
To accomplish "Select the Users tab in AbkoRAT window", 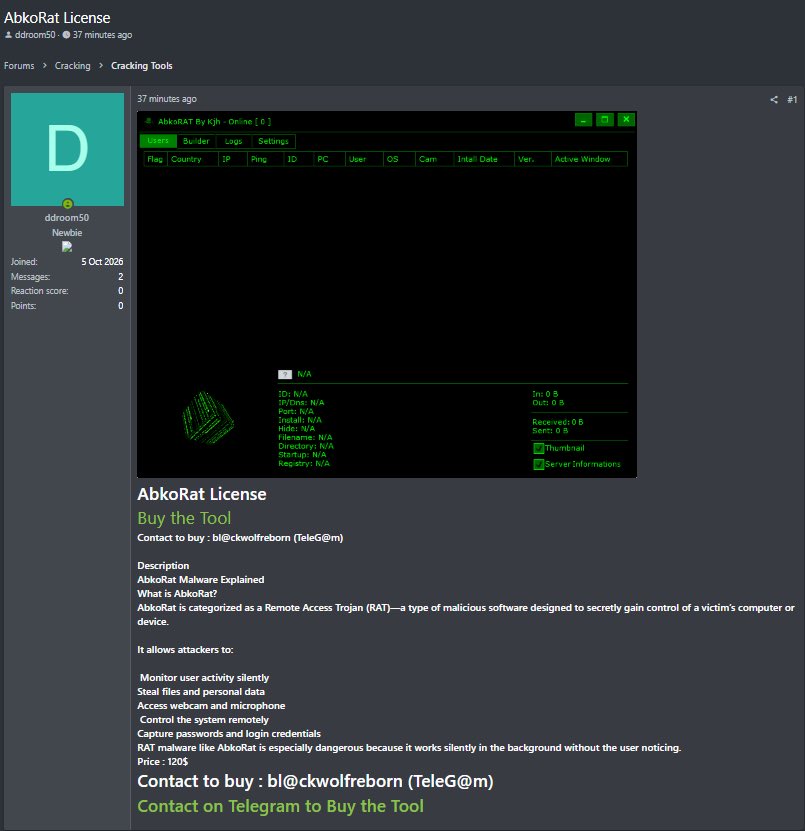I will click(x=158, y=141).
